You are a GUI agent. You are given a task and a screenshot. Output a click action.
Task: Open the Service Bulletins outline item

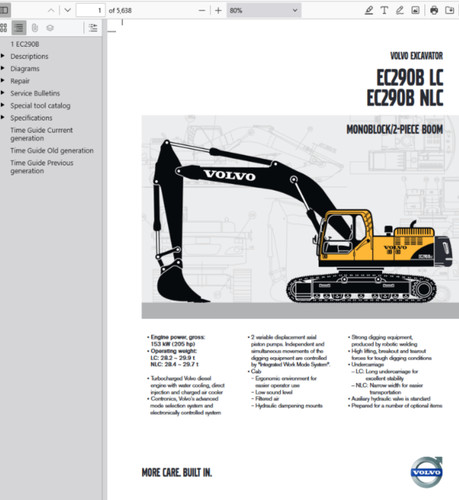35,93
